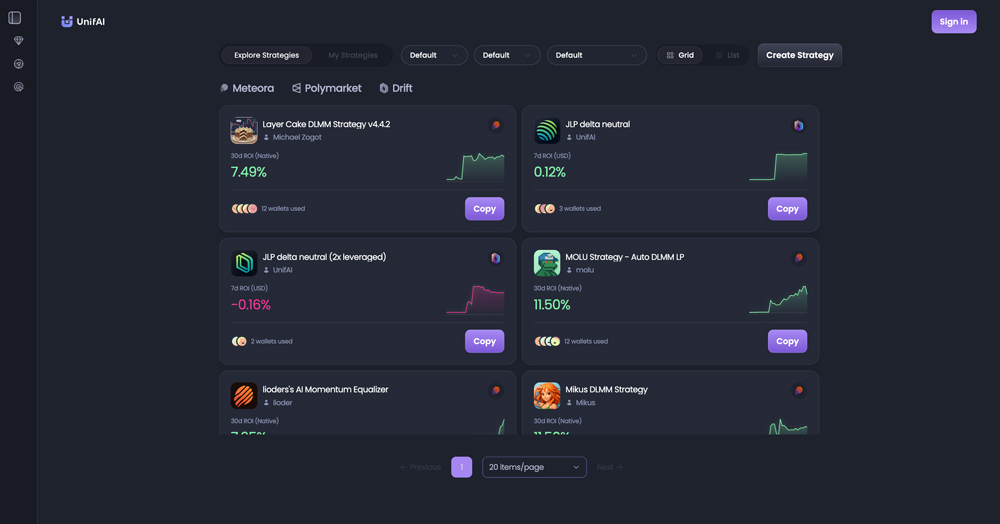This screenshot has width=1000, height=524.
Task: Expand the 20 items/page dropdown
Action: tap(534, 467)
